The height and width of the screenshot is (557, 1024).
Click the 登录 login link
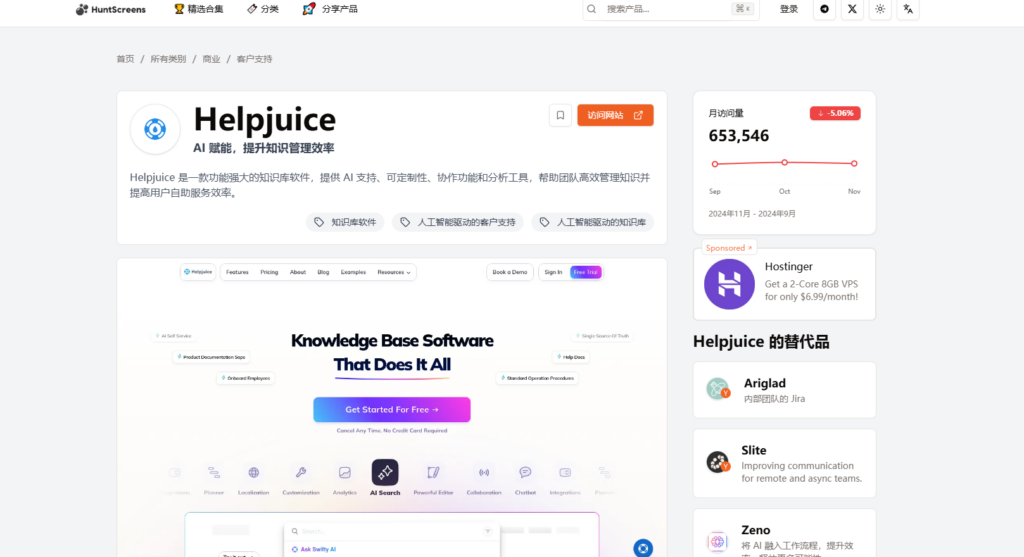coord(789,9)
